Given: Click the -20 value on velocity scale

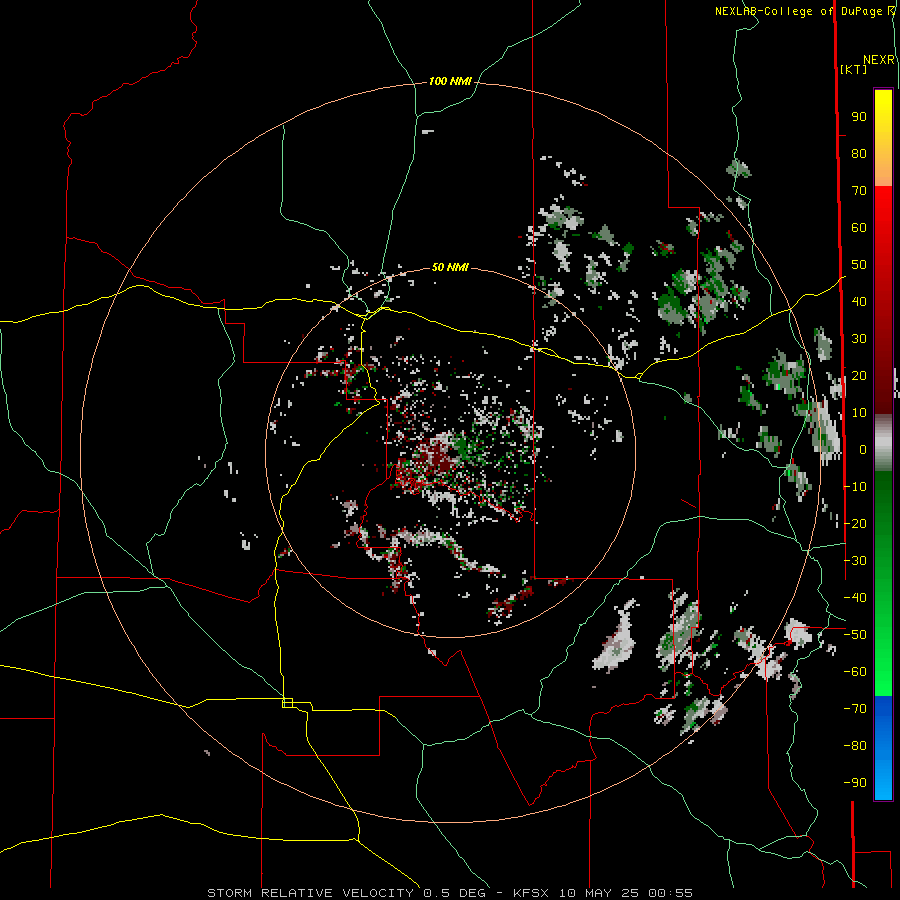Looking at the screenshot, I should point(855,524).
